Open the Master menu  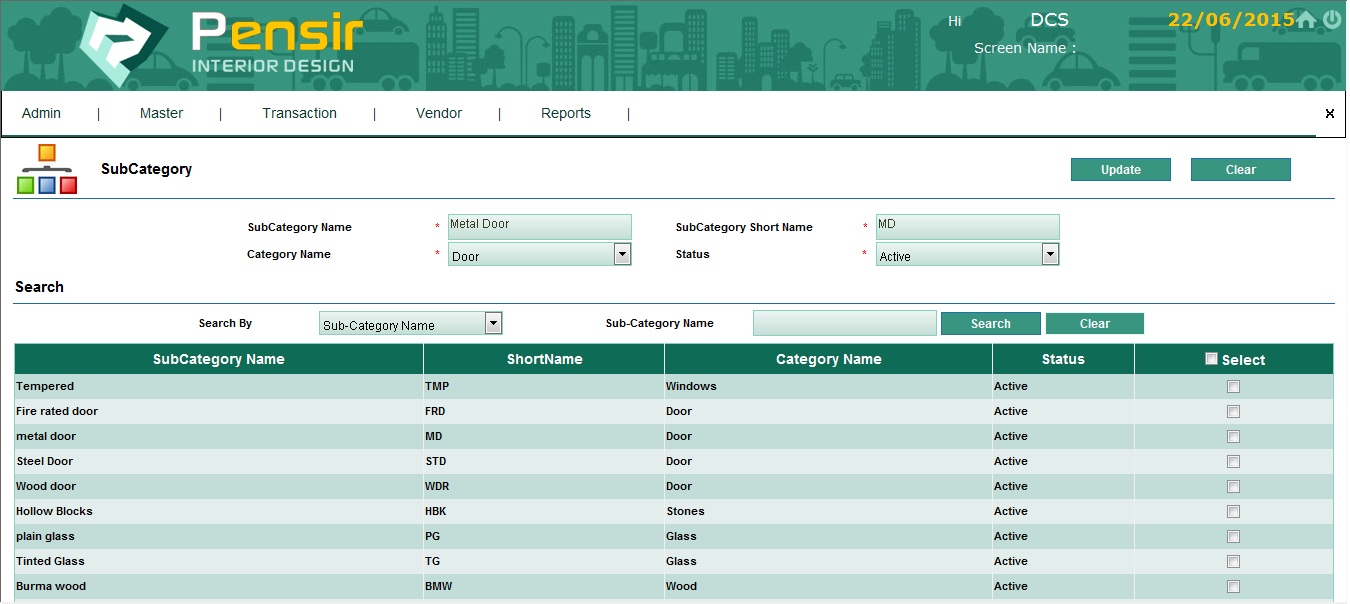[161, 114]
